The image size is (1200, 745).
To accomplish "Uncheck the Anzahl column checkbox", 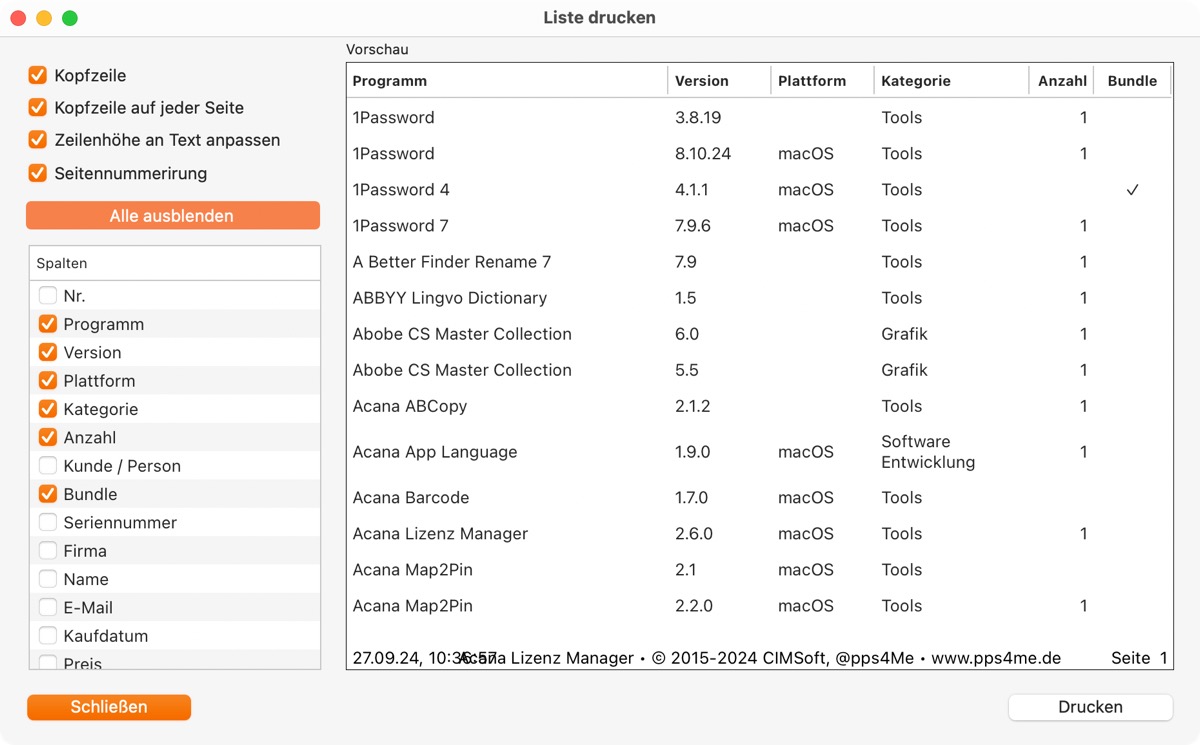I will pos(48,437).
